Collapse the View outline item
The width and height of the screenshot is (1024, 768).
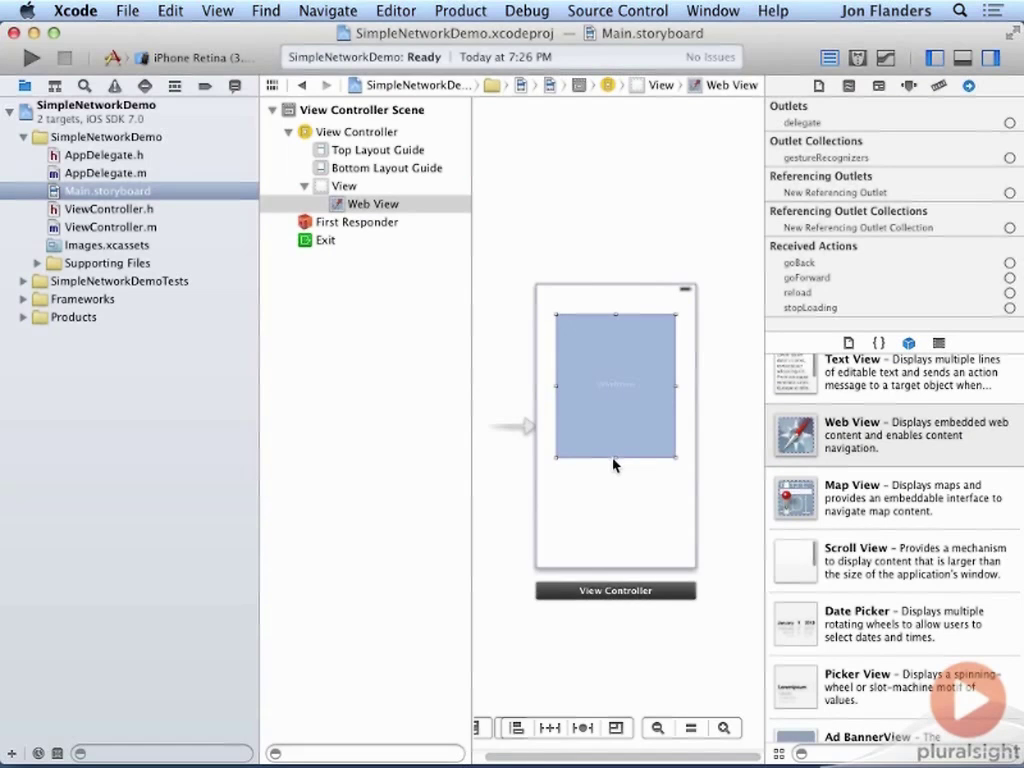click(x=304, y=186)
